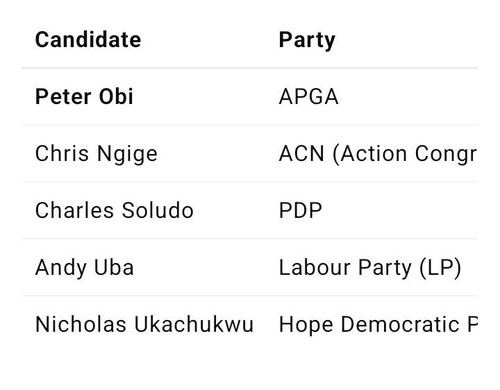Viewport: 500px width, 390px height.
Task: Click the word Labour in the table
Action: (x=315, y=267)
